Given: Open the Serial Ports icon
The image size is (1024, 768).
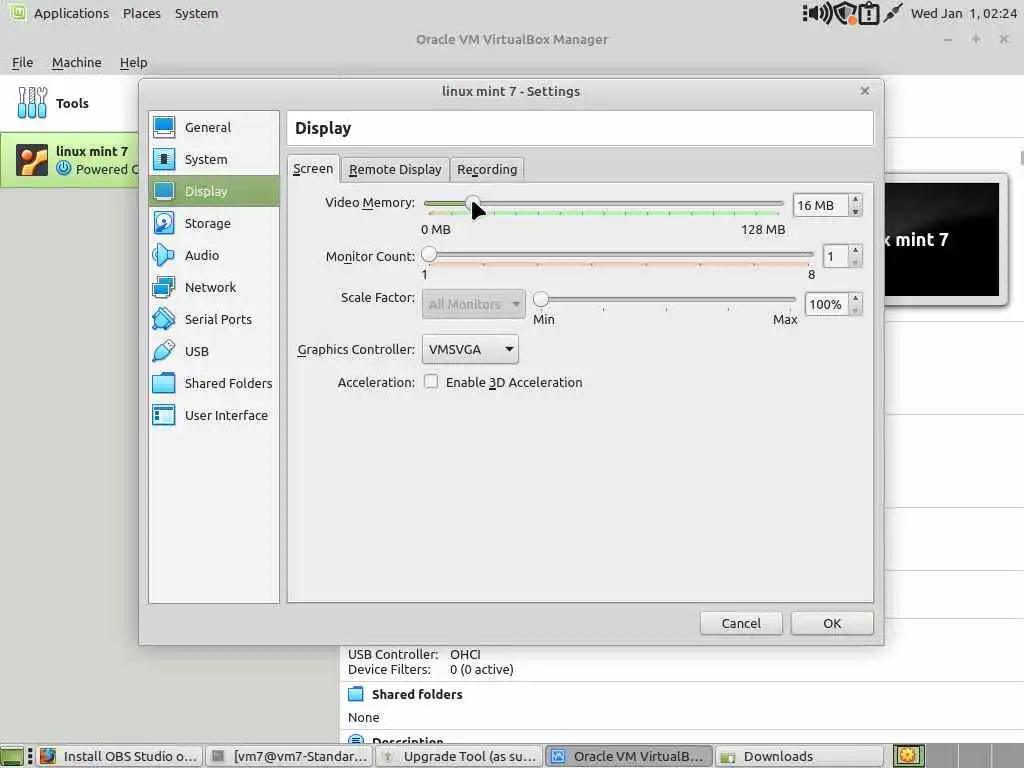Looking at the screenshot, I should click(164, 319).
